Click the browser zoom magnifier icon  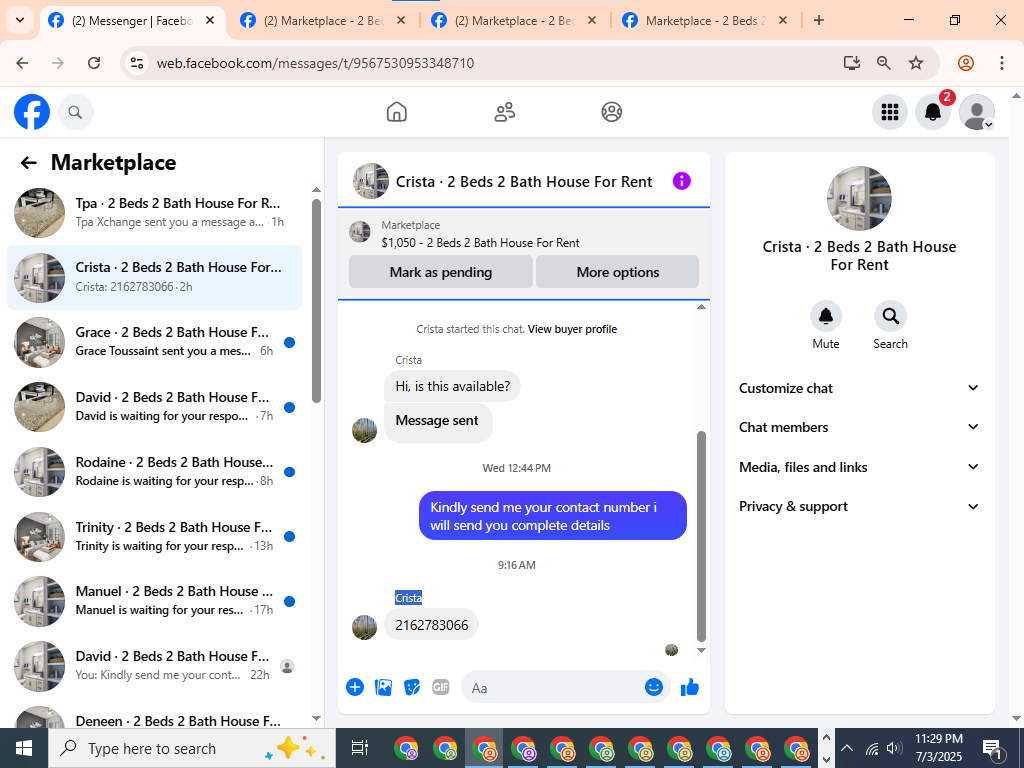883,63
